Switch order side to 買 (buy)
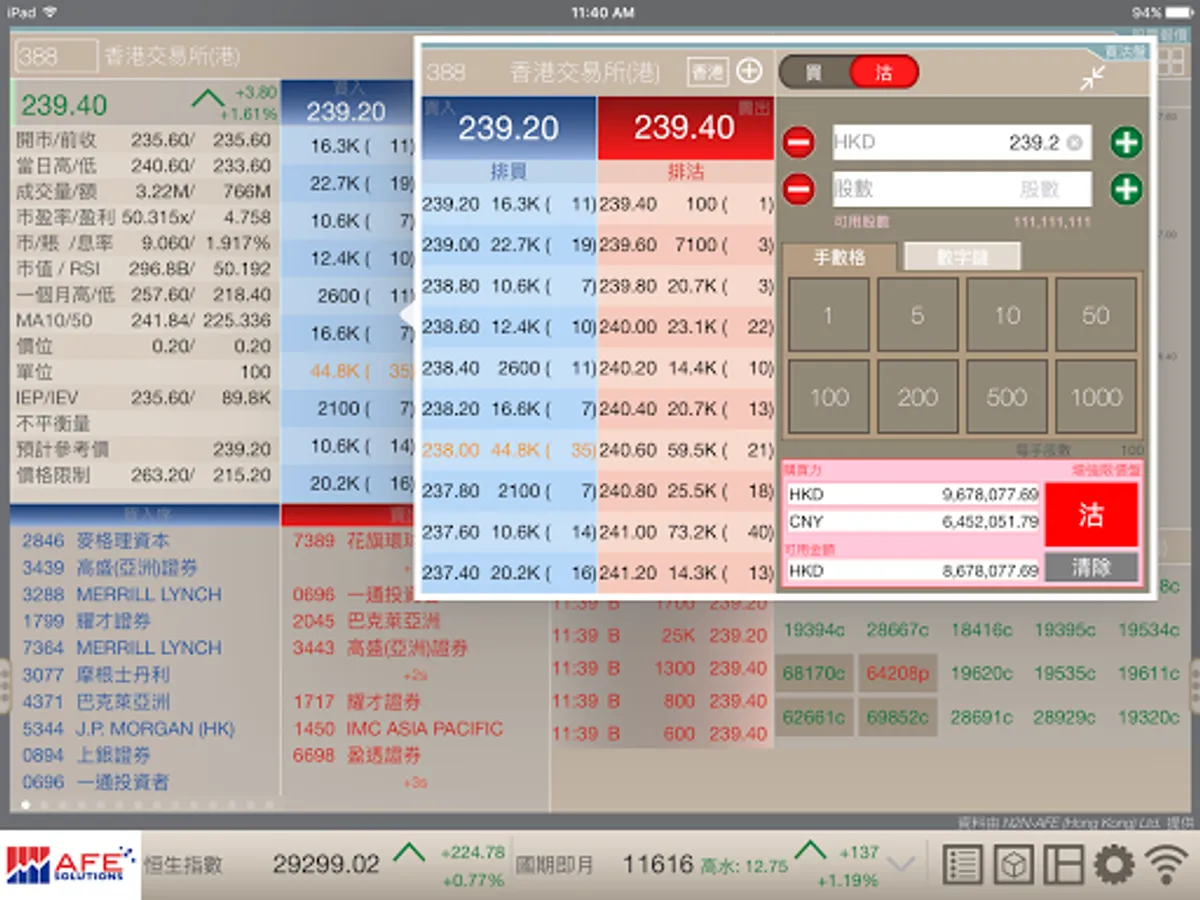Screen dimensions: 1200x900 [x=814, y=72]
